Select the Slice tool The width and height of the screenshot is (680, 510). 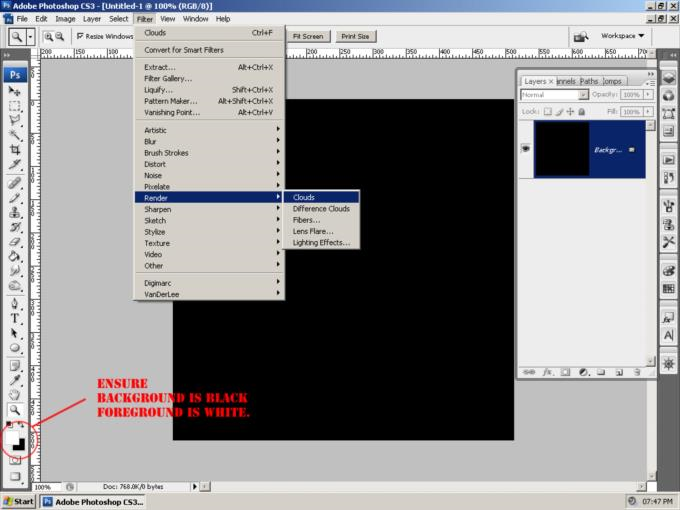coord(15,164)
